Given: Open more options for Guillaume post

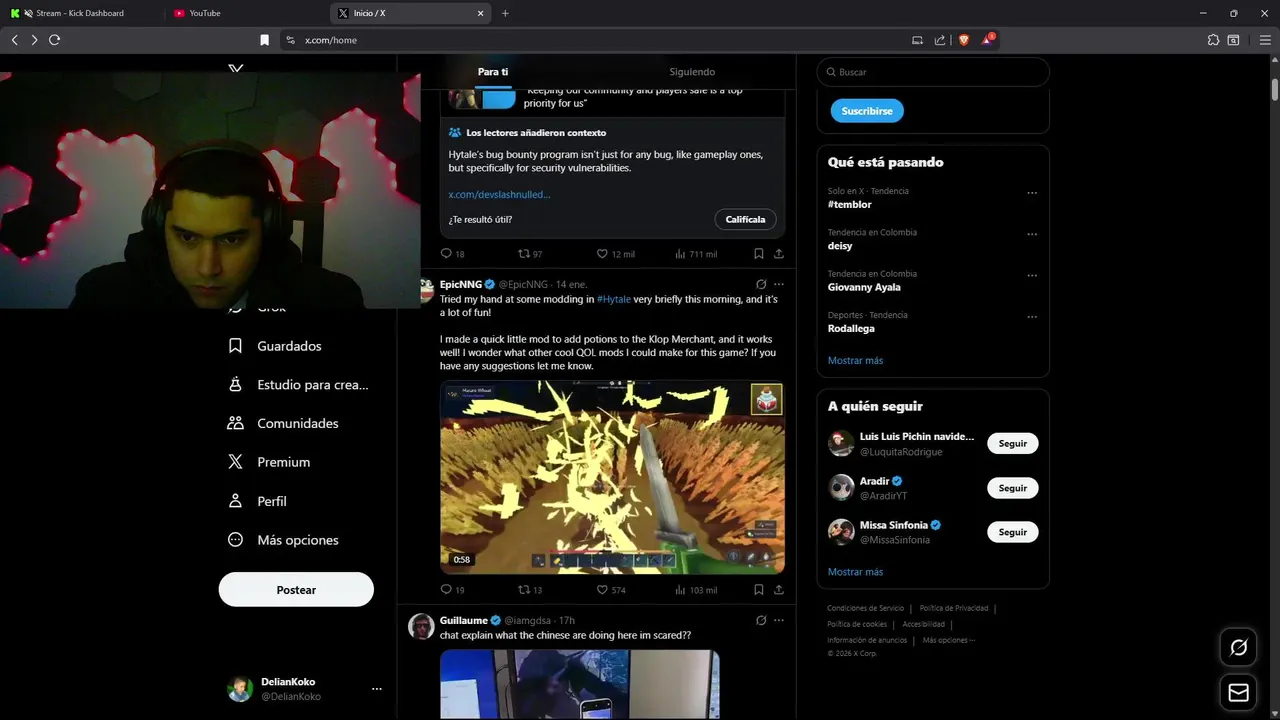Looking at the screenshot, I should 779,620.
